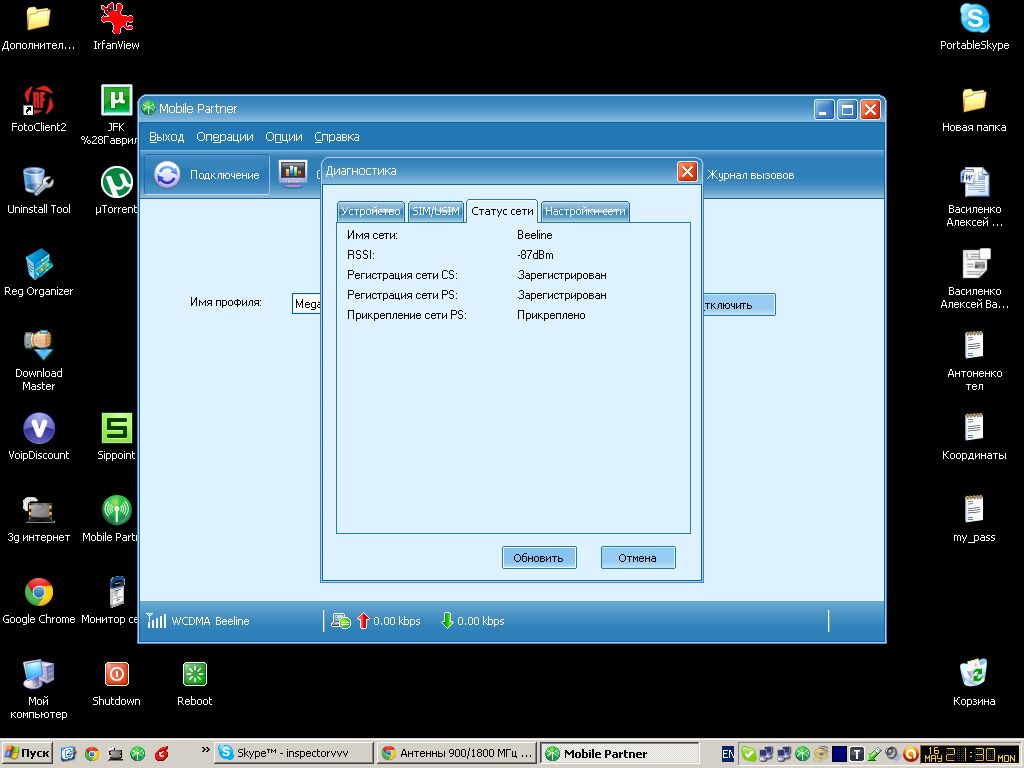Click the Reboot desktop icon

195,683
